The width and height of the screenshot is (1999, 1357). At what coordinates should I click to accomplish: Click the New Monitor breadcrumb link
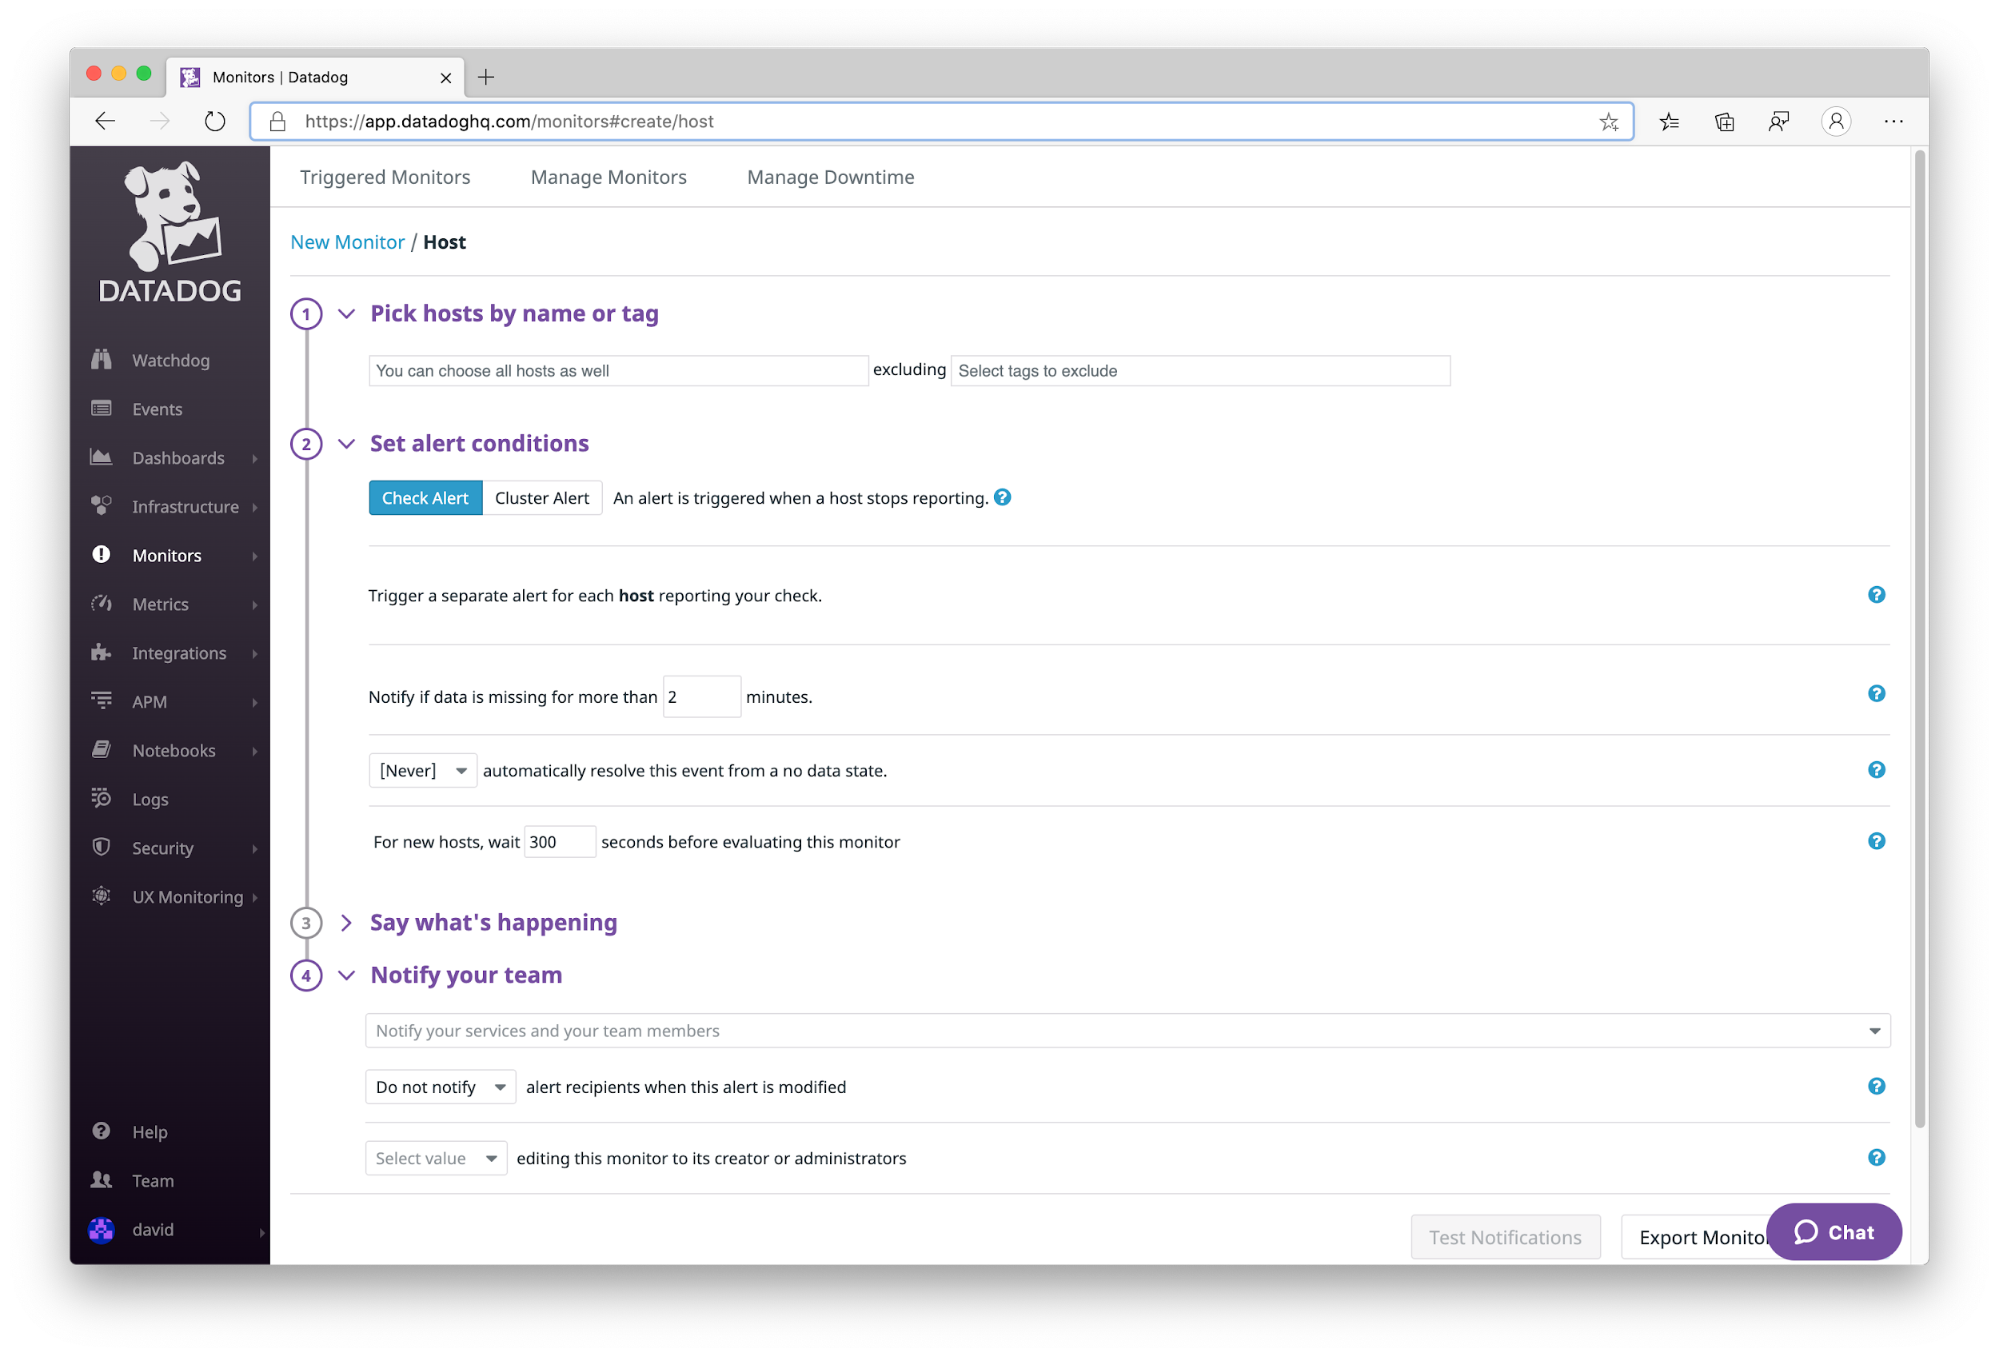pyautogui.click(x=345, y=241)
